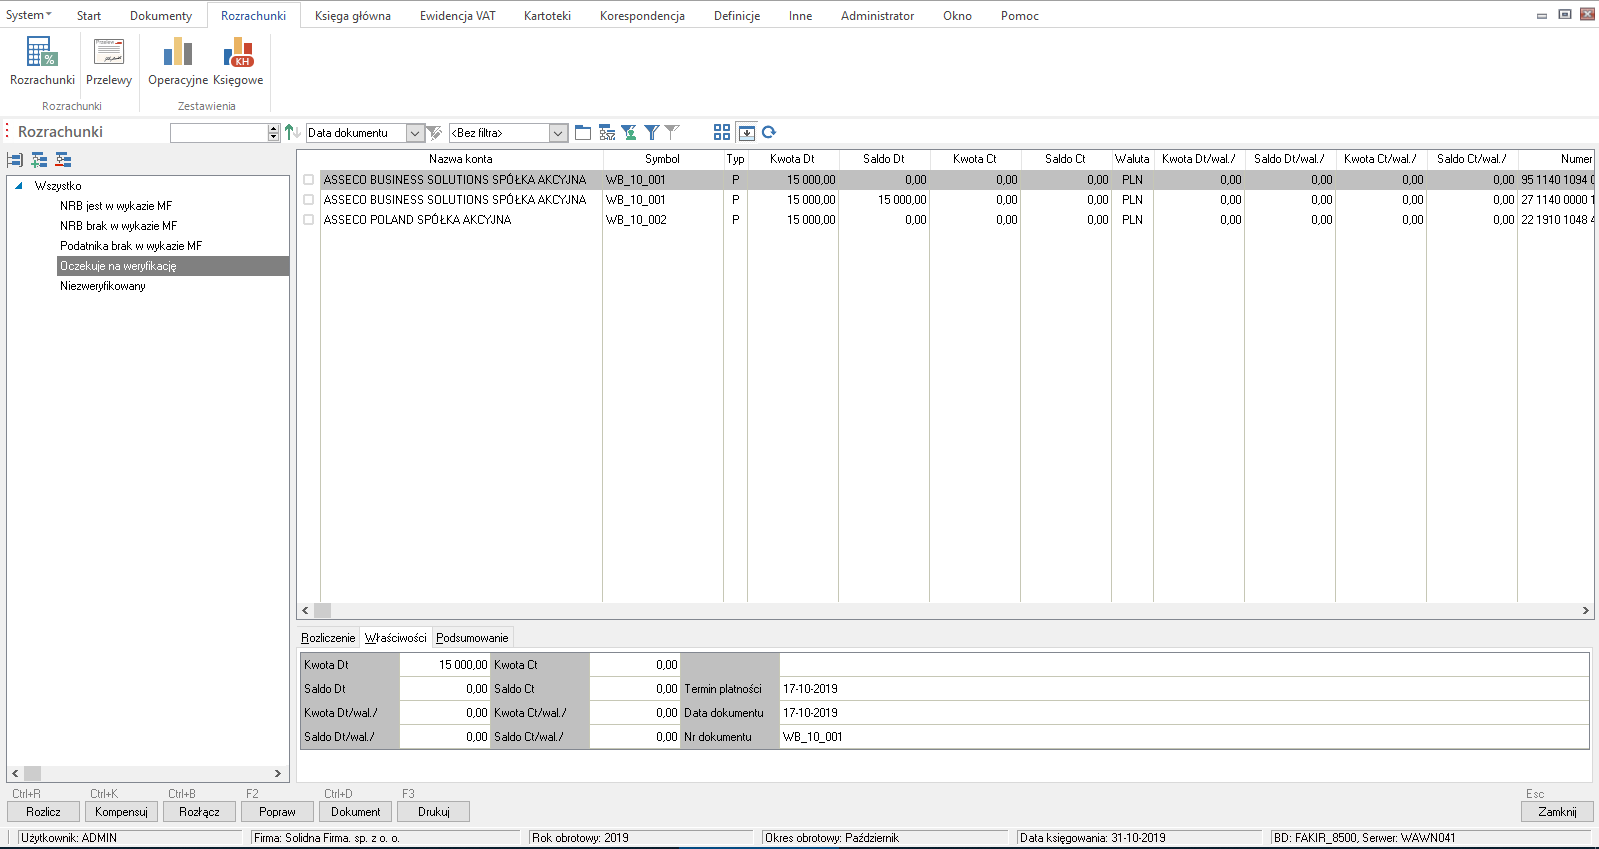Tick checkbox for second WB_10_001 row

point(309,200)
